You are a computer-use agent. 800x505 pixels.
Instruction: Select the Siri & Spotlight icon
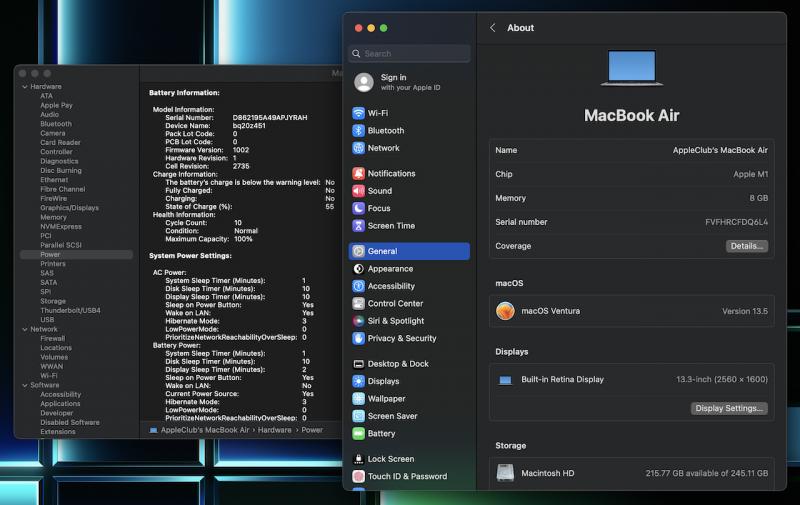pos(358,321)
